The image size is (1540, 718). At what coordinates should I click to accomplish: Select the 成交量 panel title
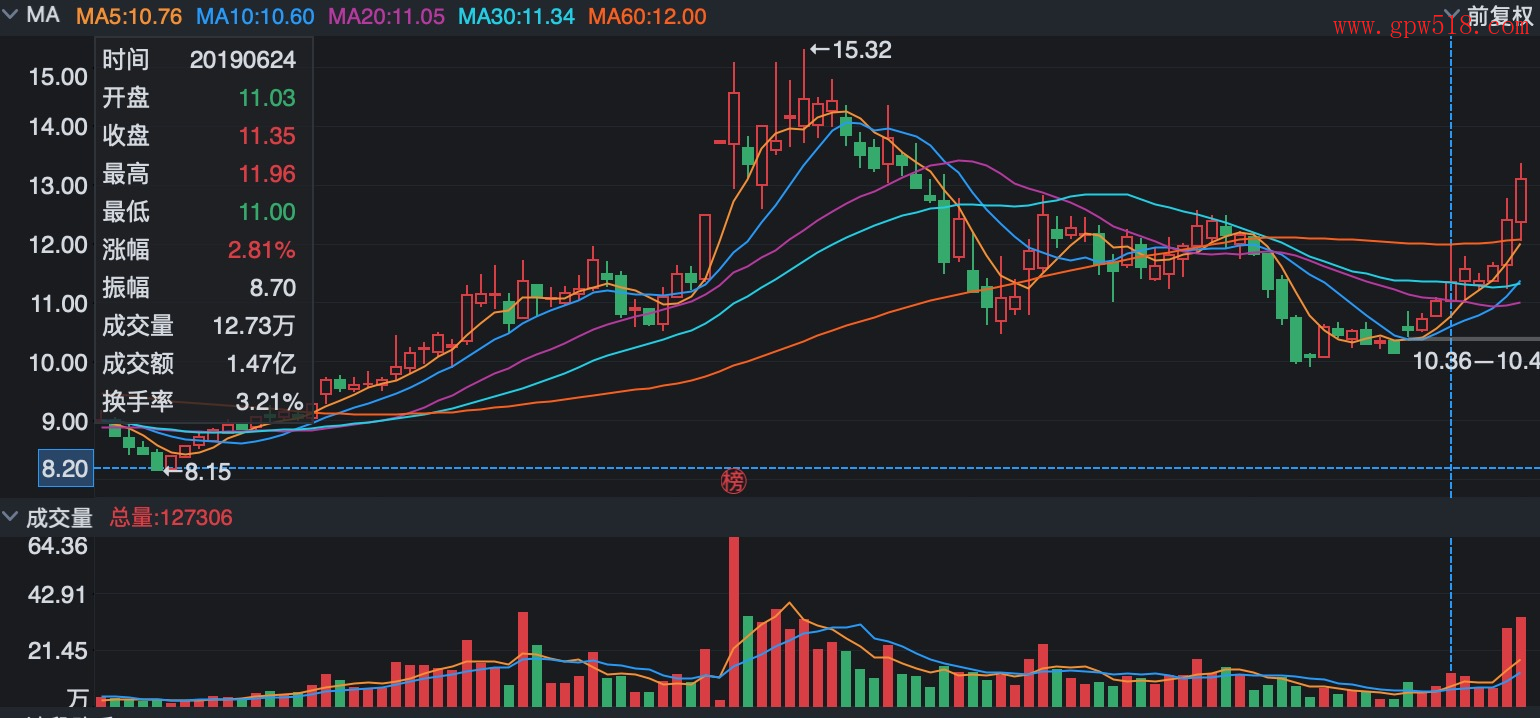[x=59, y=517]
